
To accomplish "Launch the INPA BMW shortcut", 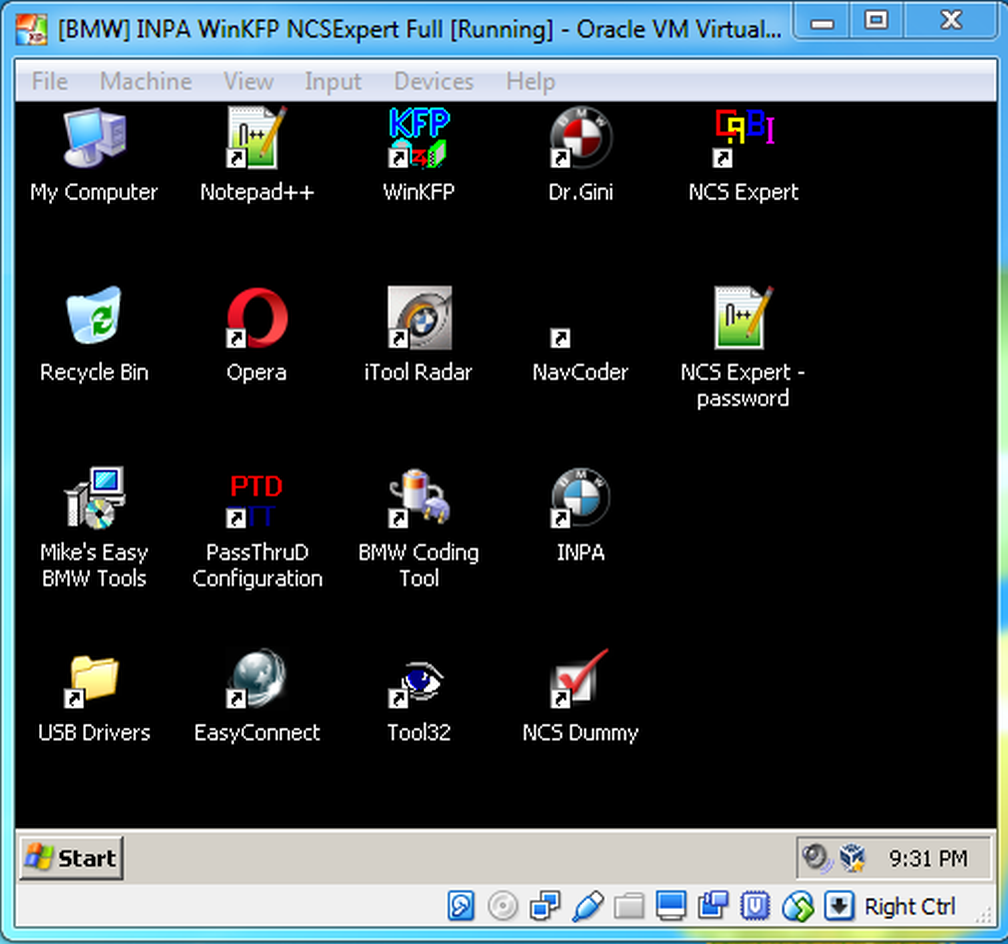I will pos(580,500).
